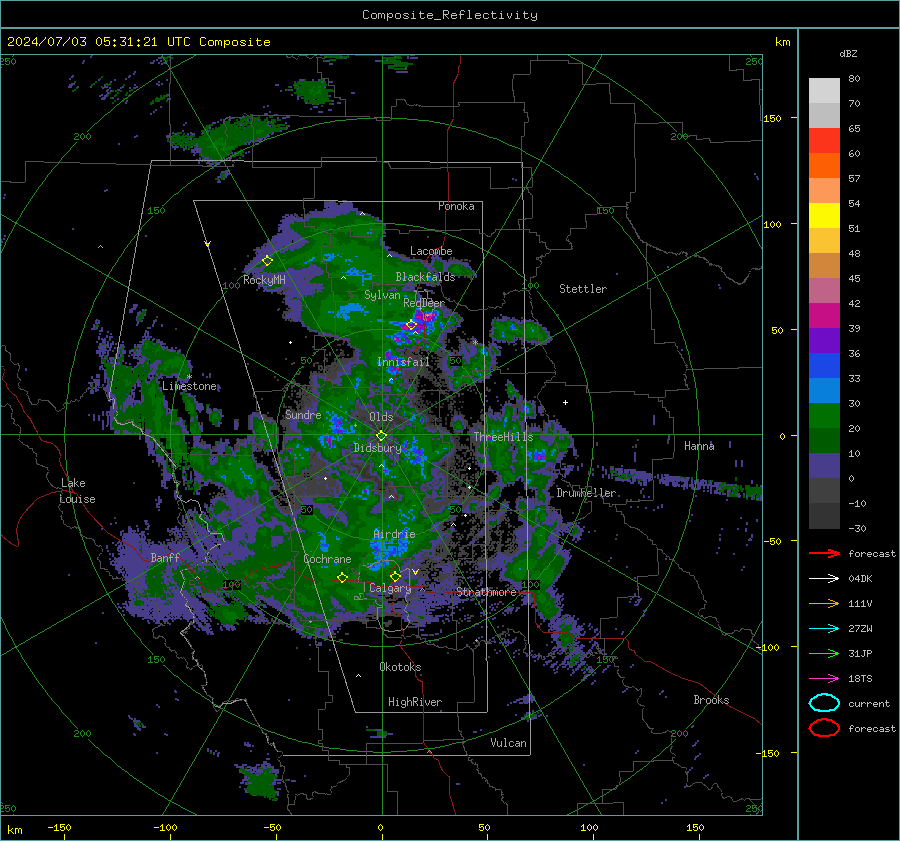
Task: Pick the light gray 70-80 dBZ swatch
Action: (824, 91)
